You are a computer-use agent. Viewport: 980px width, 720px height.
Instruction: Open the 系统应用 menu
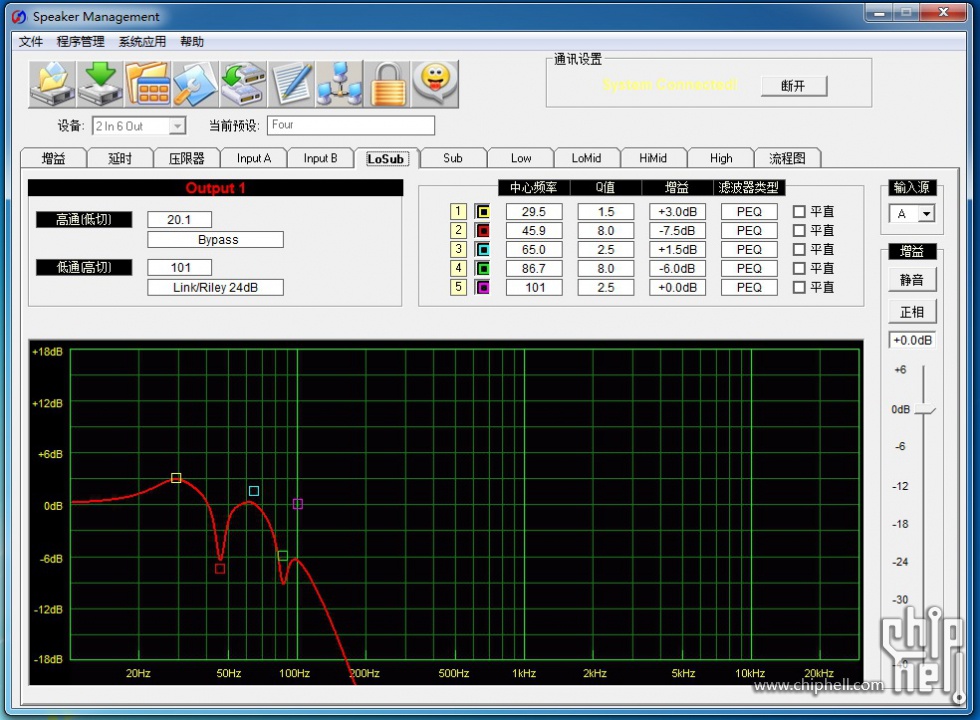click(142, 42)
